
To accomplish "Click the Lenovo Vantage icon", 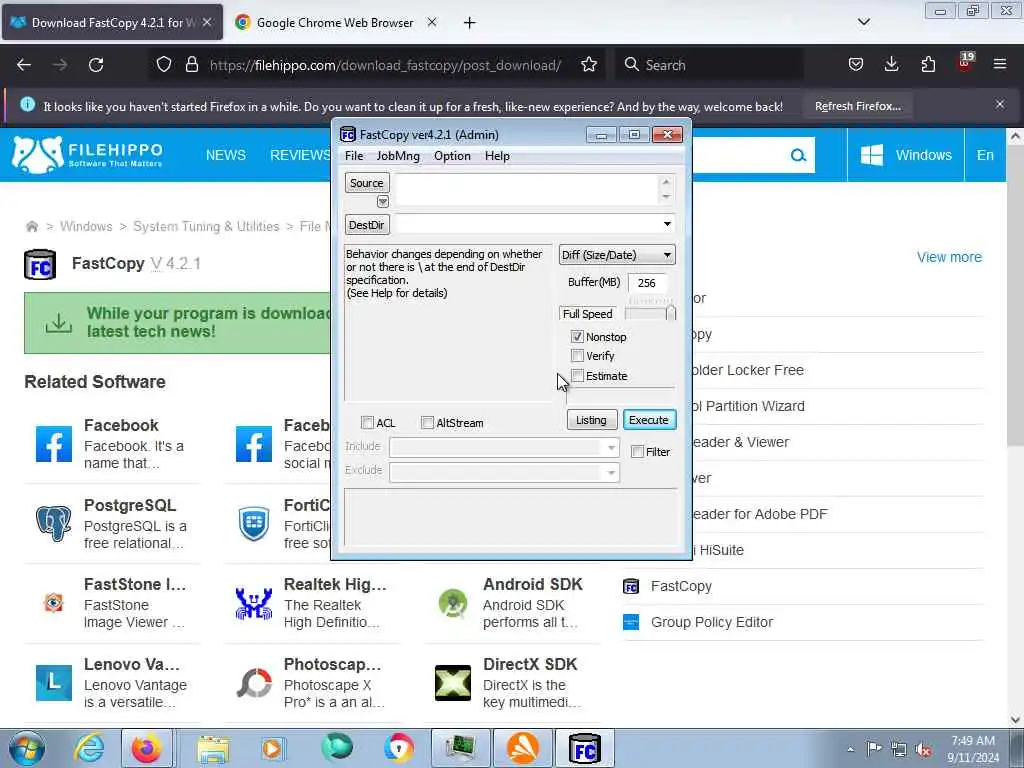I will click(x=54, y=683).
